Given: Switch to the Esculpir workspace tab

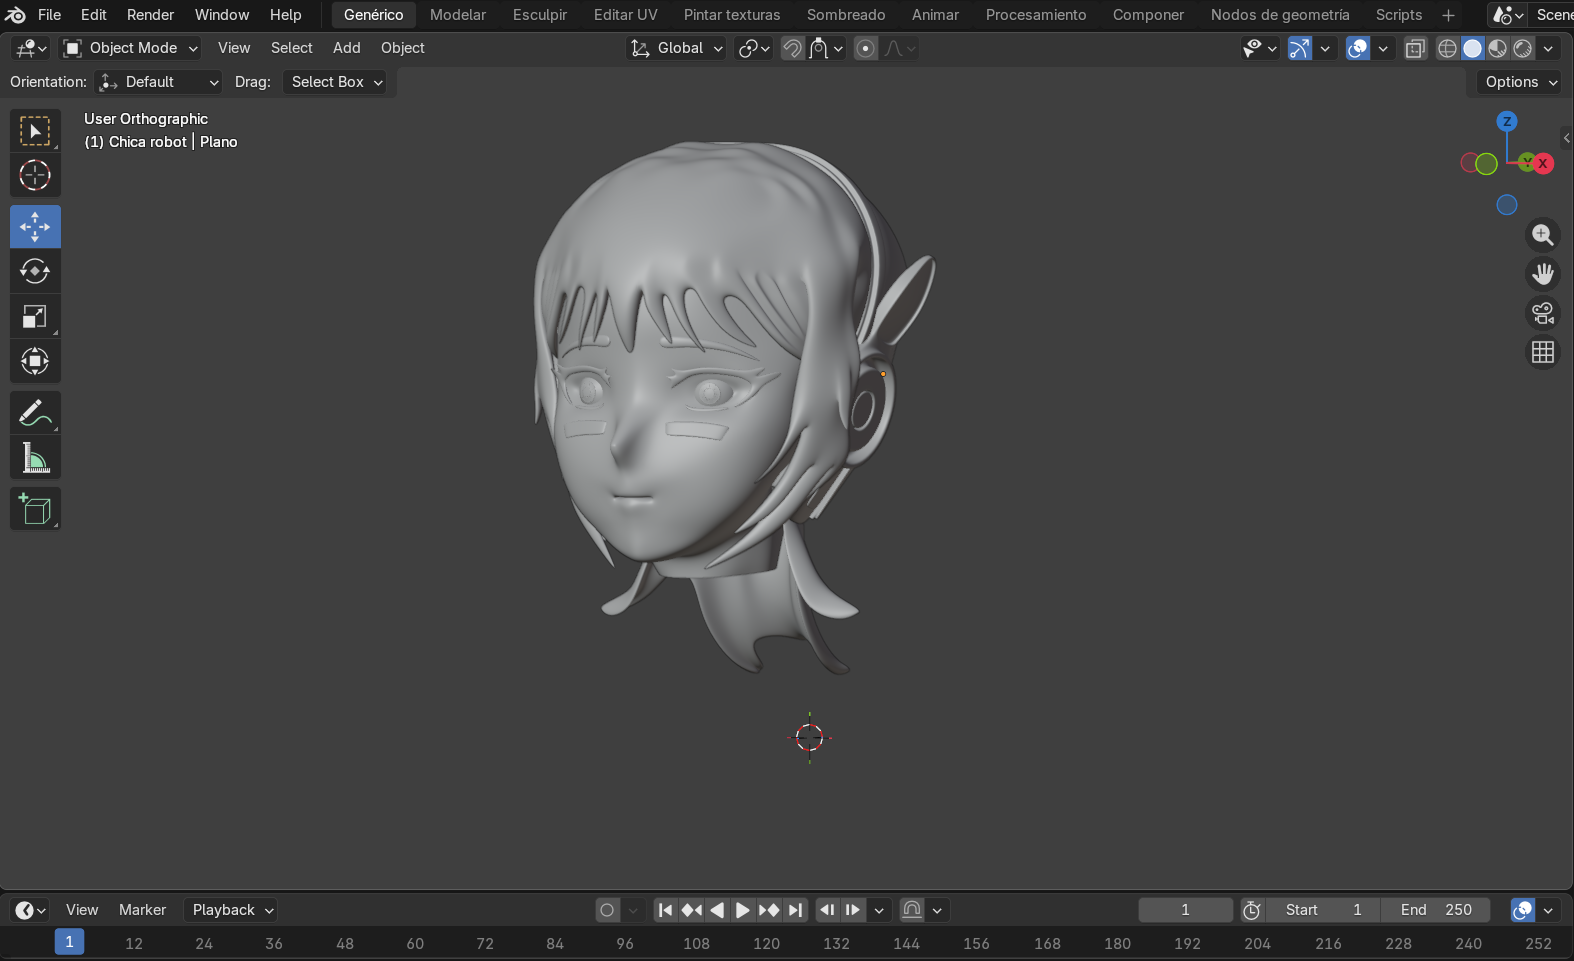Looking at the screenshot, I should [x=539, y=15].
